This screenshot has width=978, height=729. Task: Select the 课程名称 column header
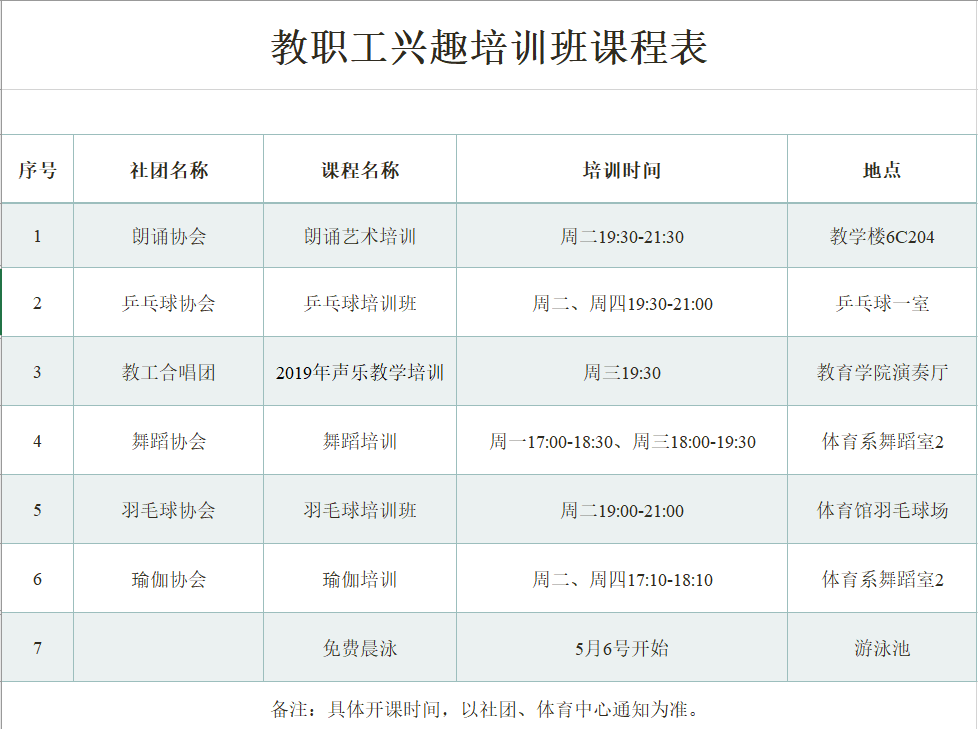coord(360,168)
